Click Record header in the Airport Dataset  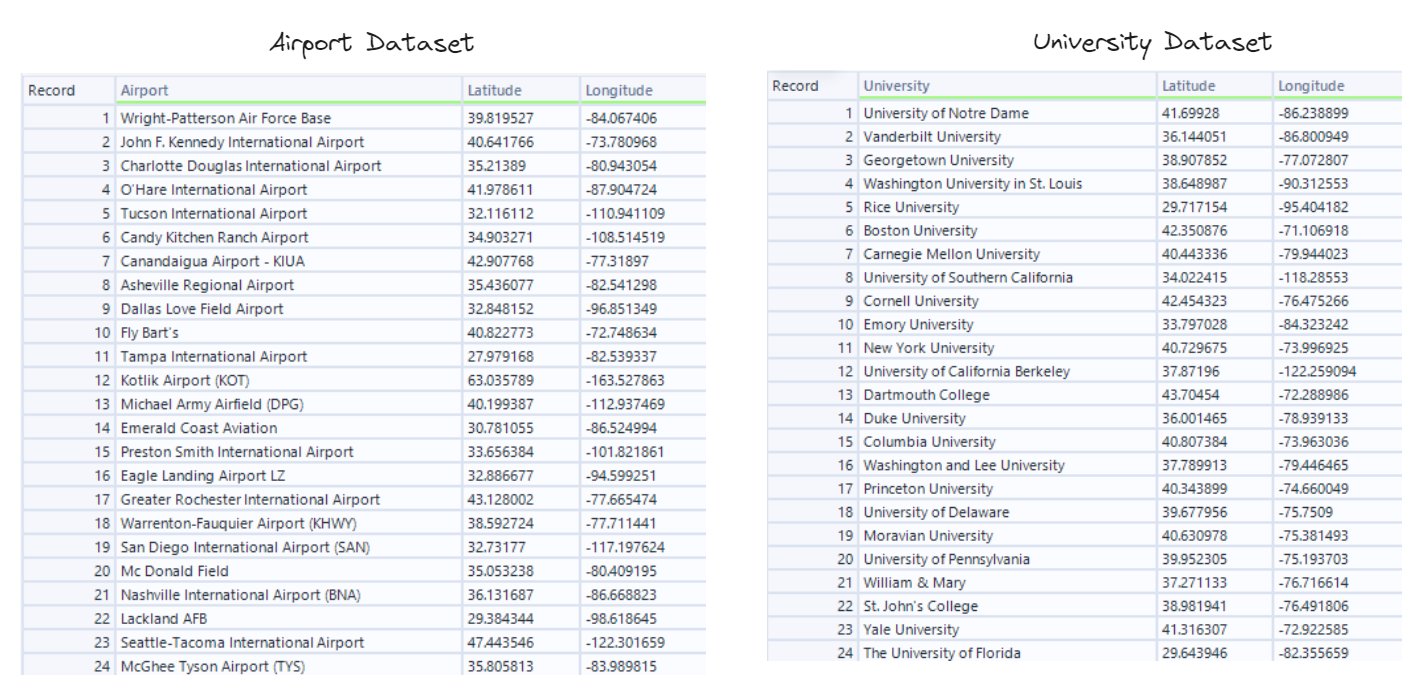pos(52,91)
